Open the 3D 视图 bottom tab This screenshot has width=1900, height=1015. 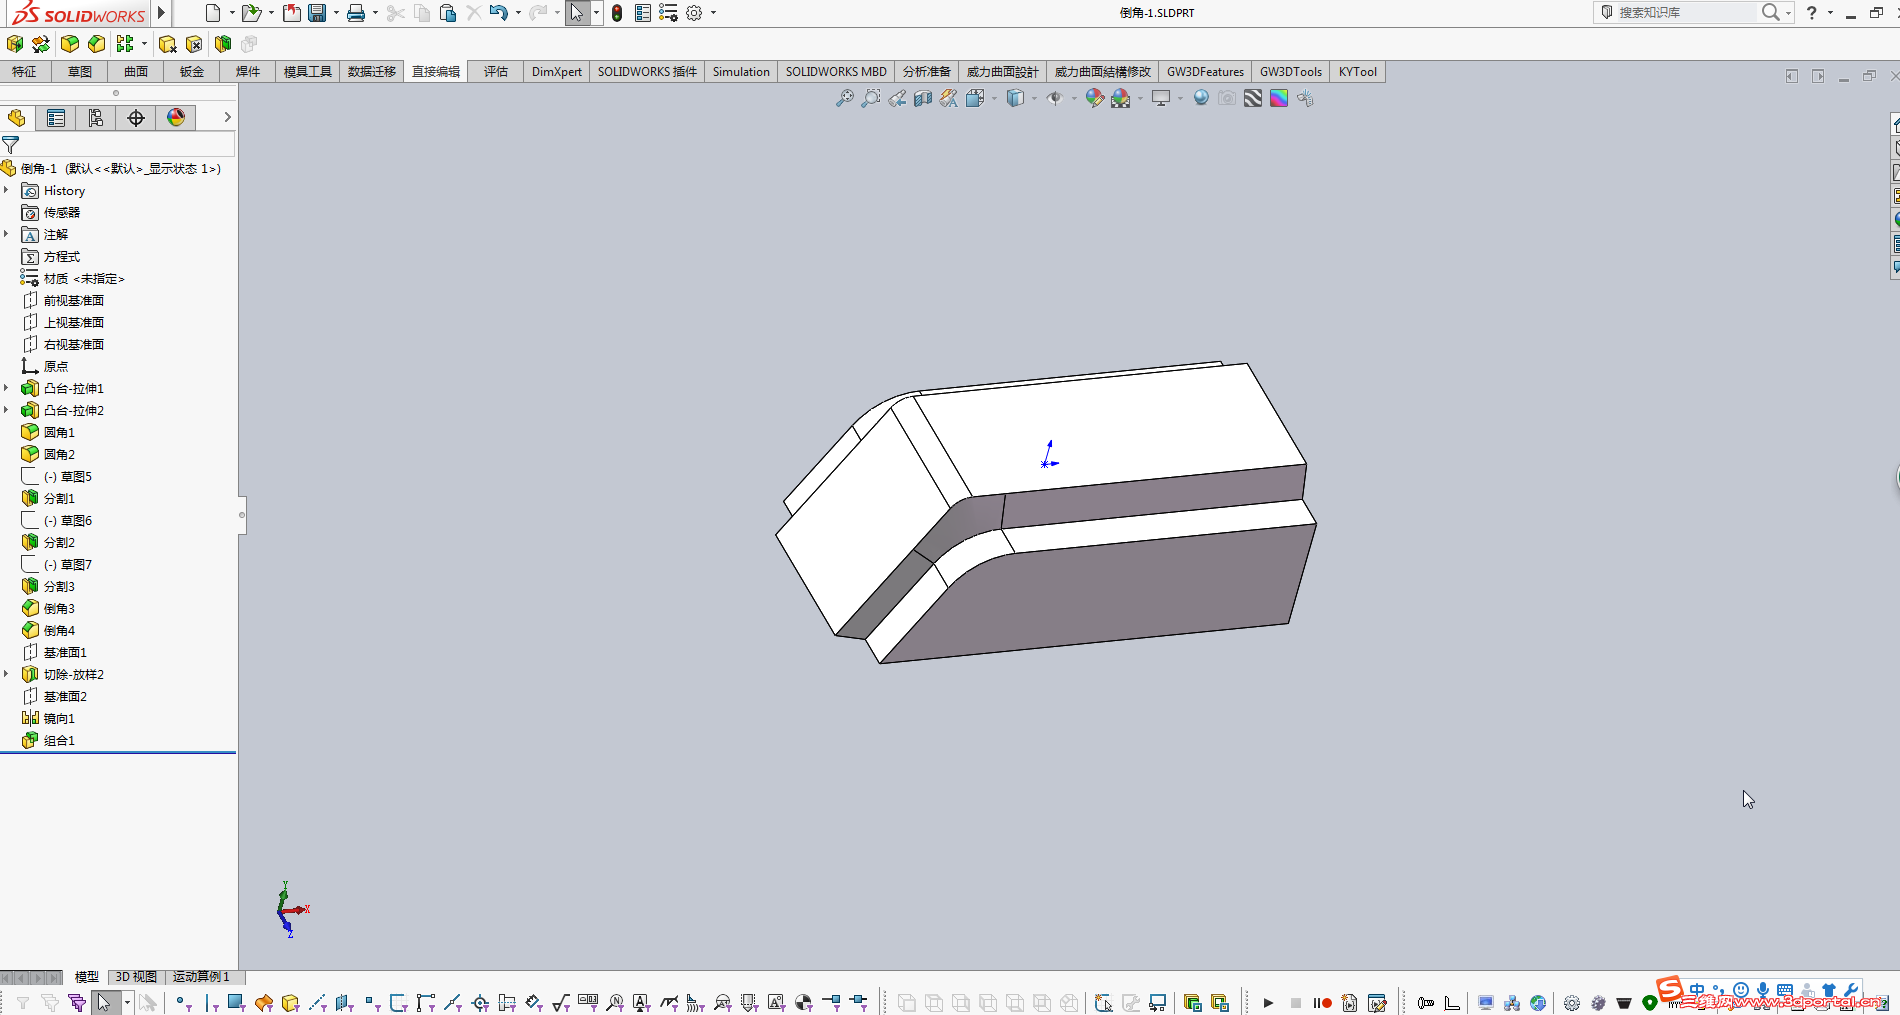pyautogui.click(x=136, y=977)
